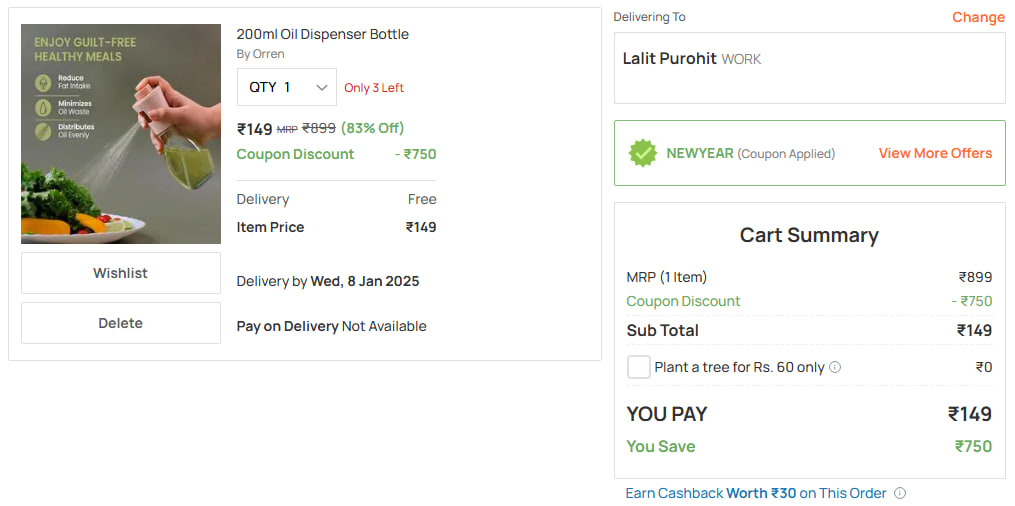Screen dimensions: 1015x506
Task: Click the By Orren brand name
Action: [260, 54]
